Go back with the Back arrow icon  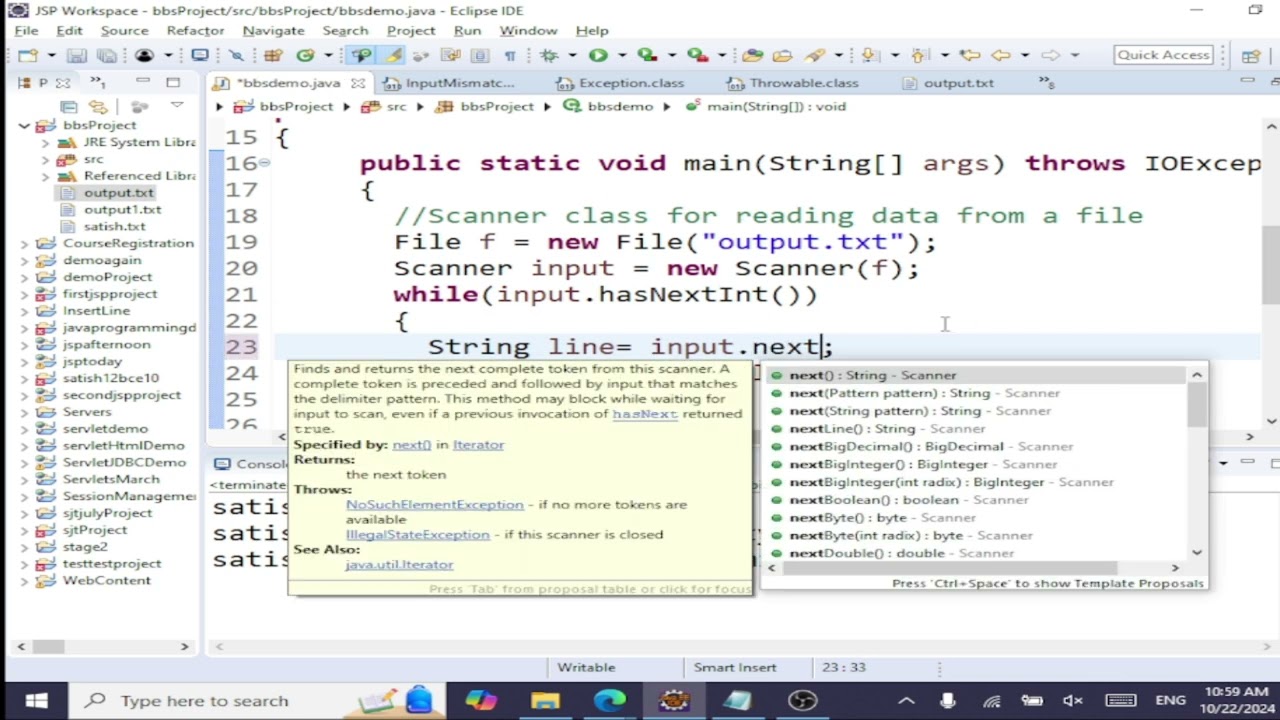[x=1001, y=56]
